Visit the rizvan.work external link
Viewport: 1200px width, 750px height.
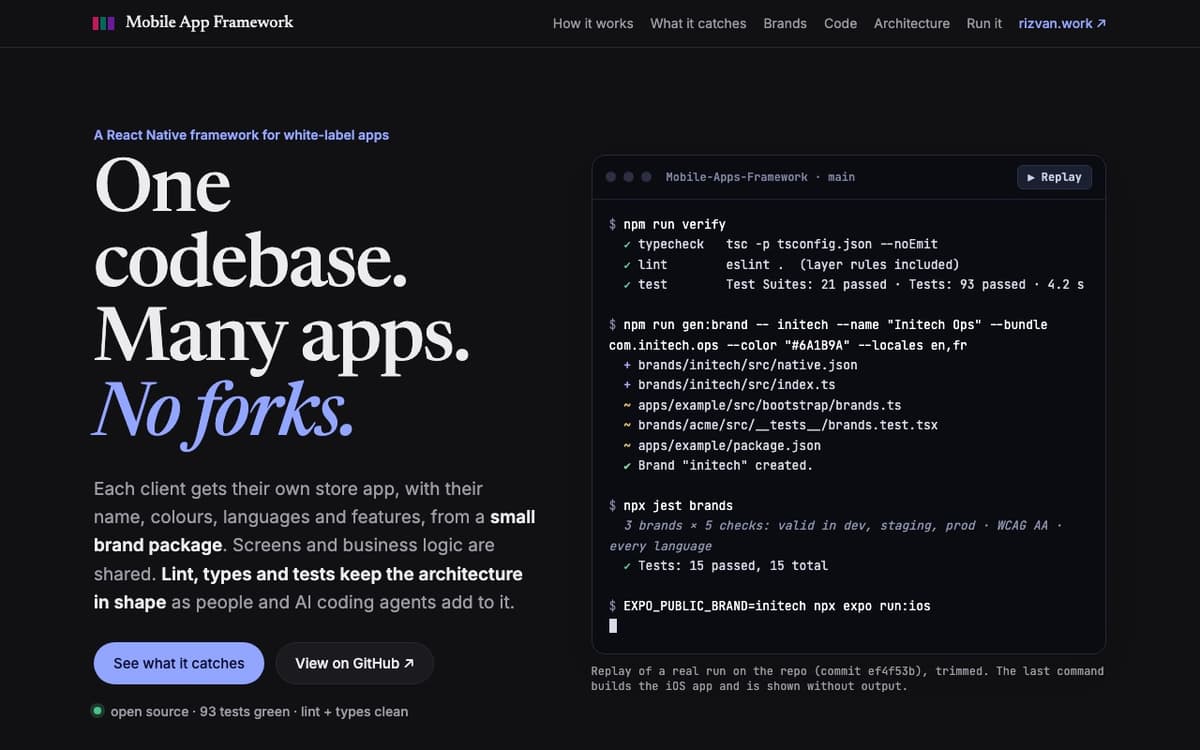[1062, 23]
